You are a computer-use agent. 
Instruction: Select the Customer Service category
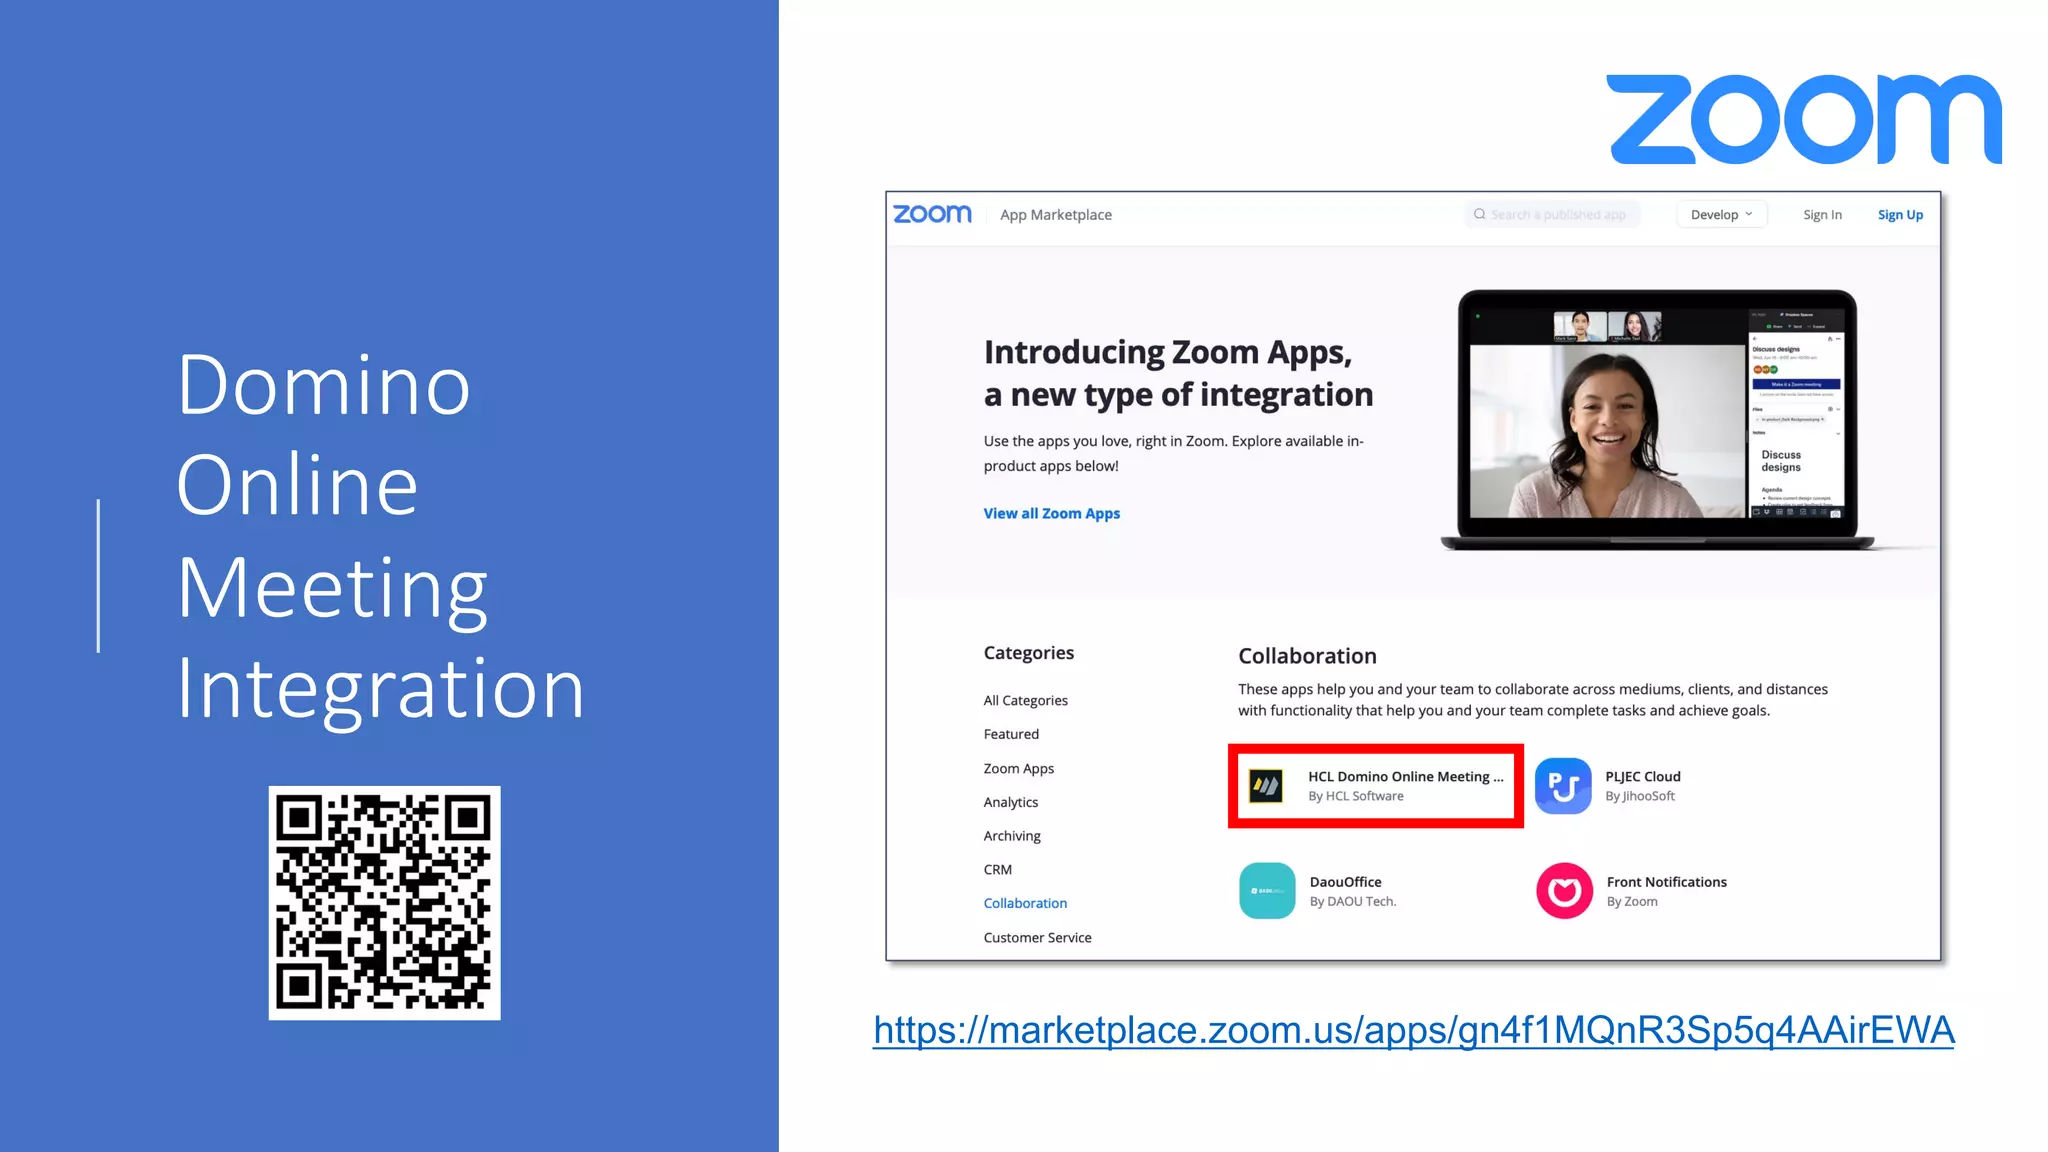pyautogui.click(x=1037, y=937)
